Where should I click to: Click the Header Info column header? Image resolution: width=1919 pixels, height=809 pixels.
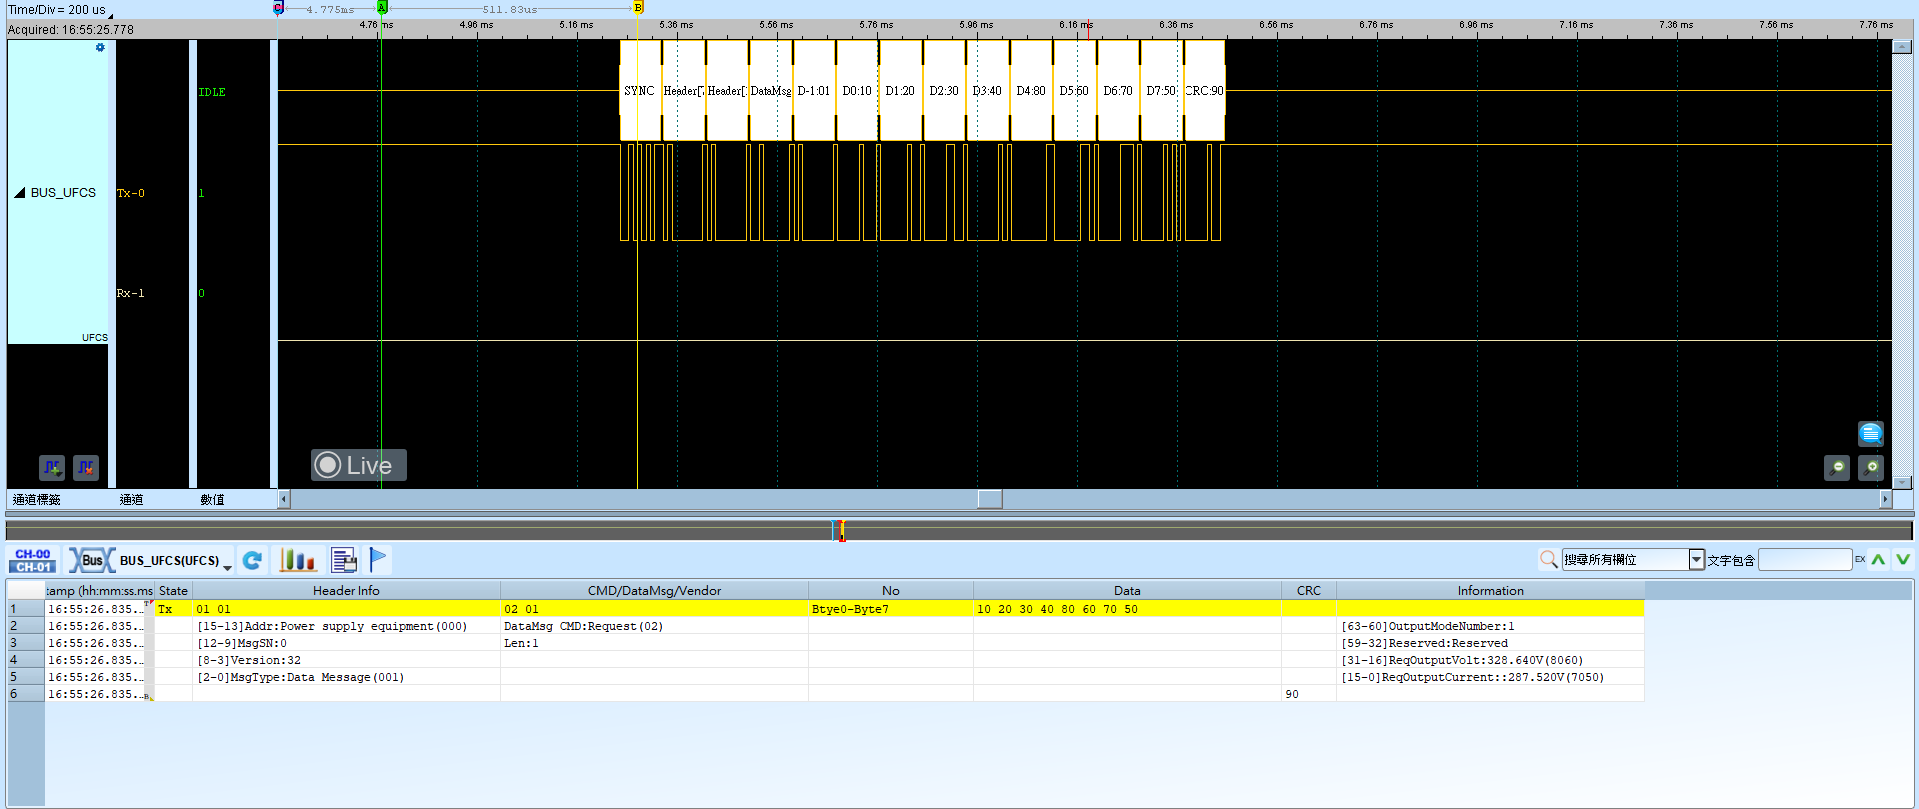pos(346,590)
